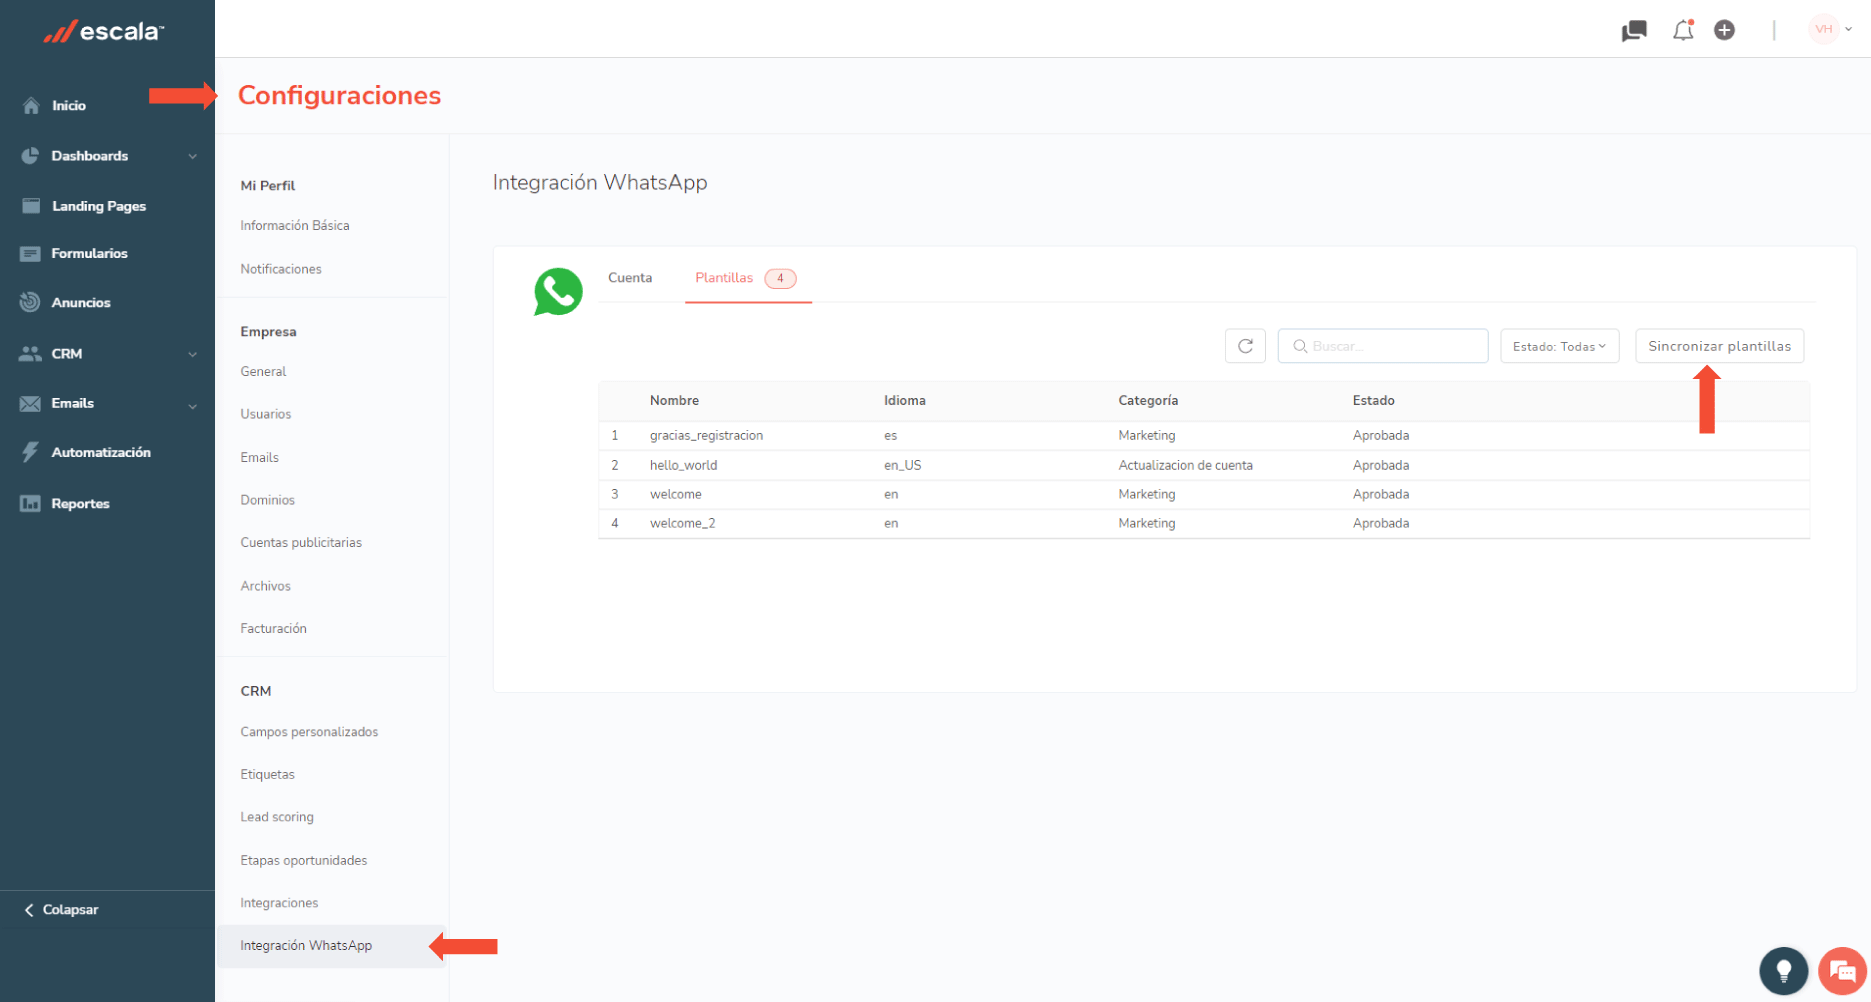1871x1002 pixels.
Task: Click Actualizacion de cuenta category cell
Action: click(x=1185, y=466)
